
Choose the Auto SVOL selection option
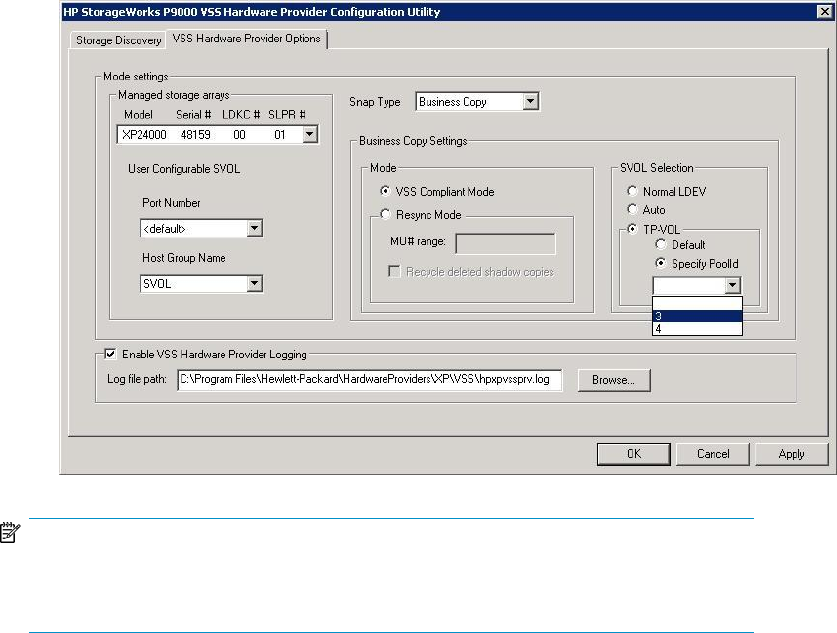(x=632, y=209)
